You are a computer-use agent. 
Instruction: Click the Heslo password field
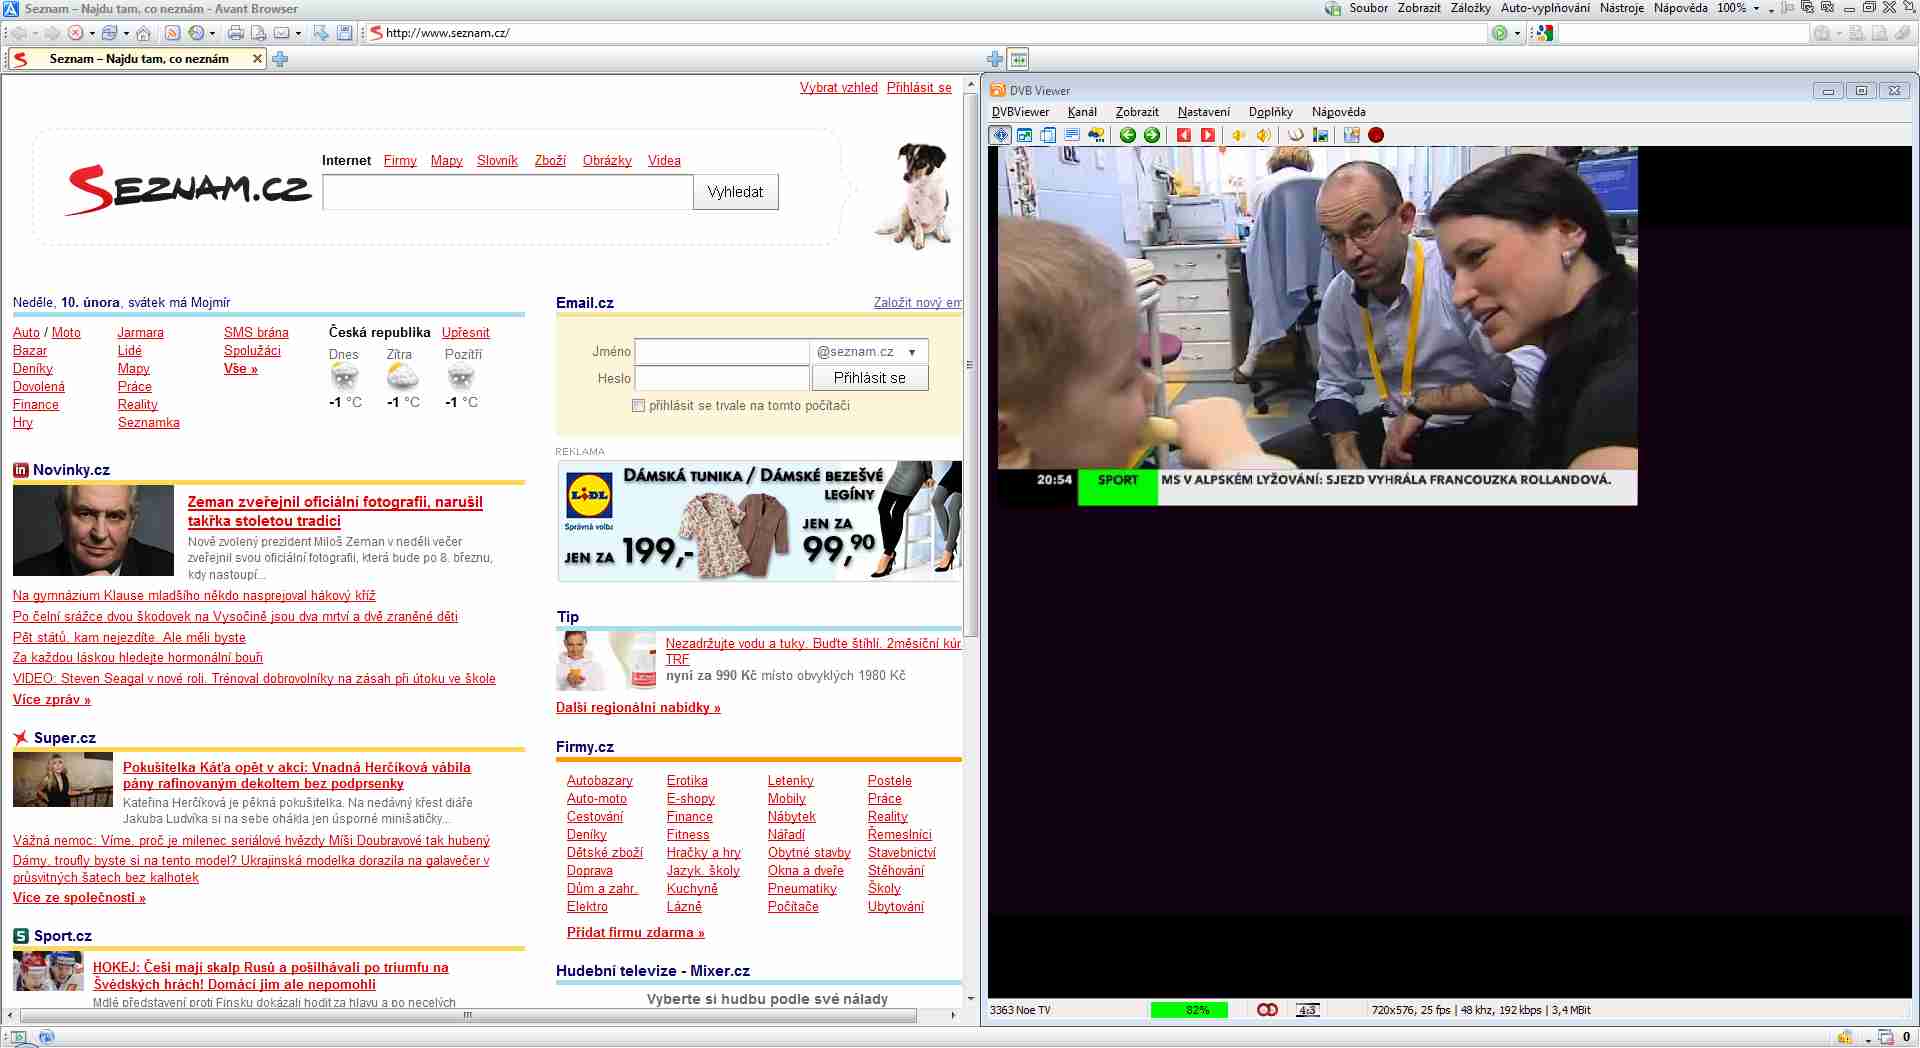pyautogui.click(x=722, y=378)
